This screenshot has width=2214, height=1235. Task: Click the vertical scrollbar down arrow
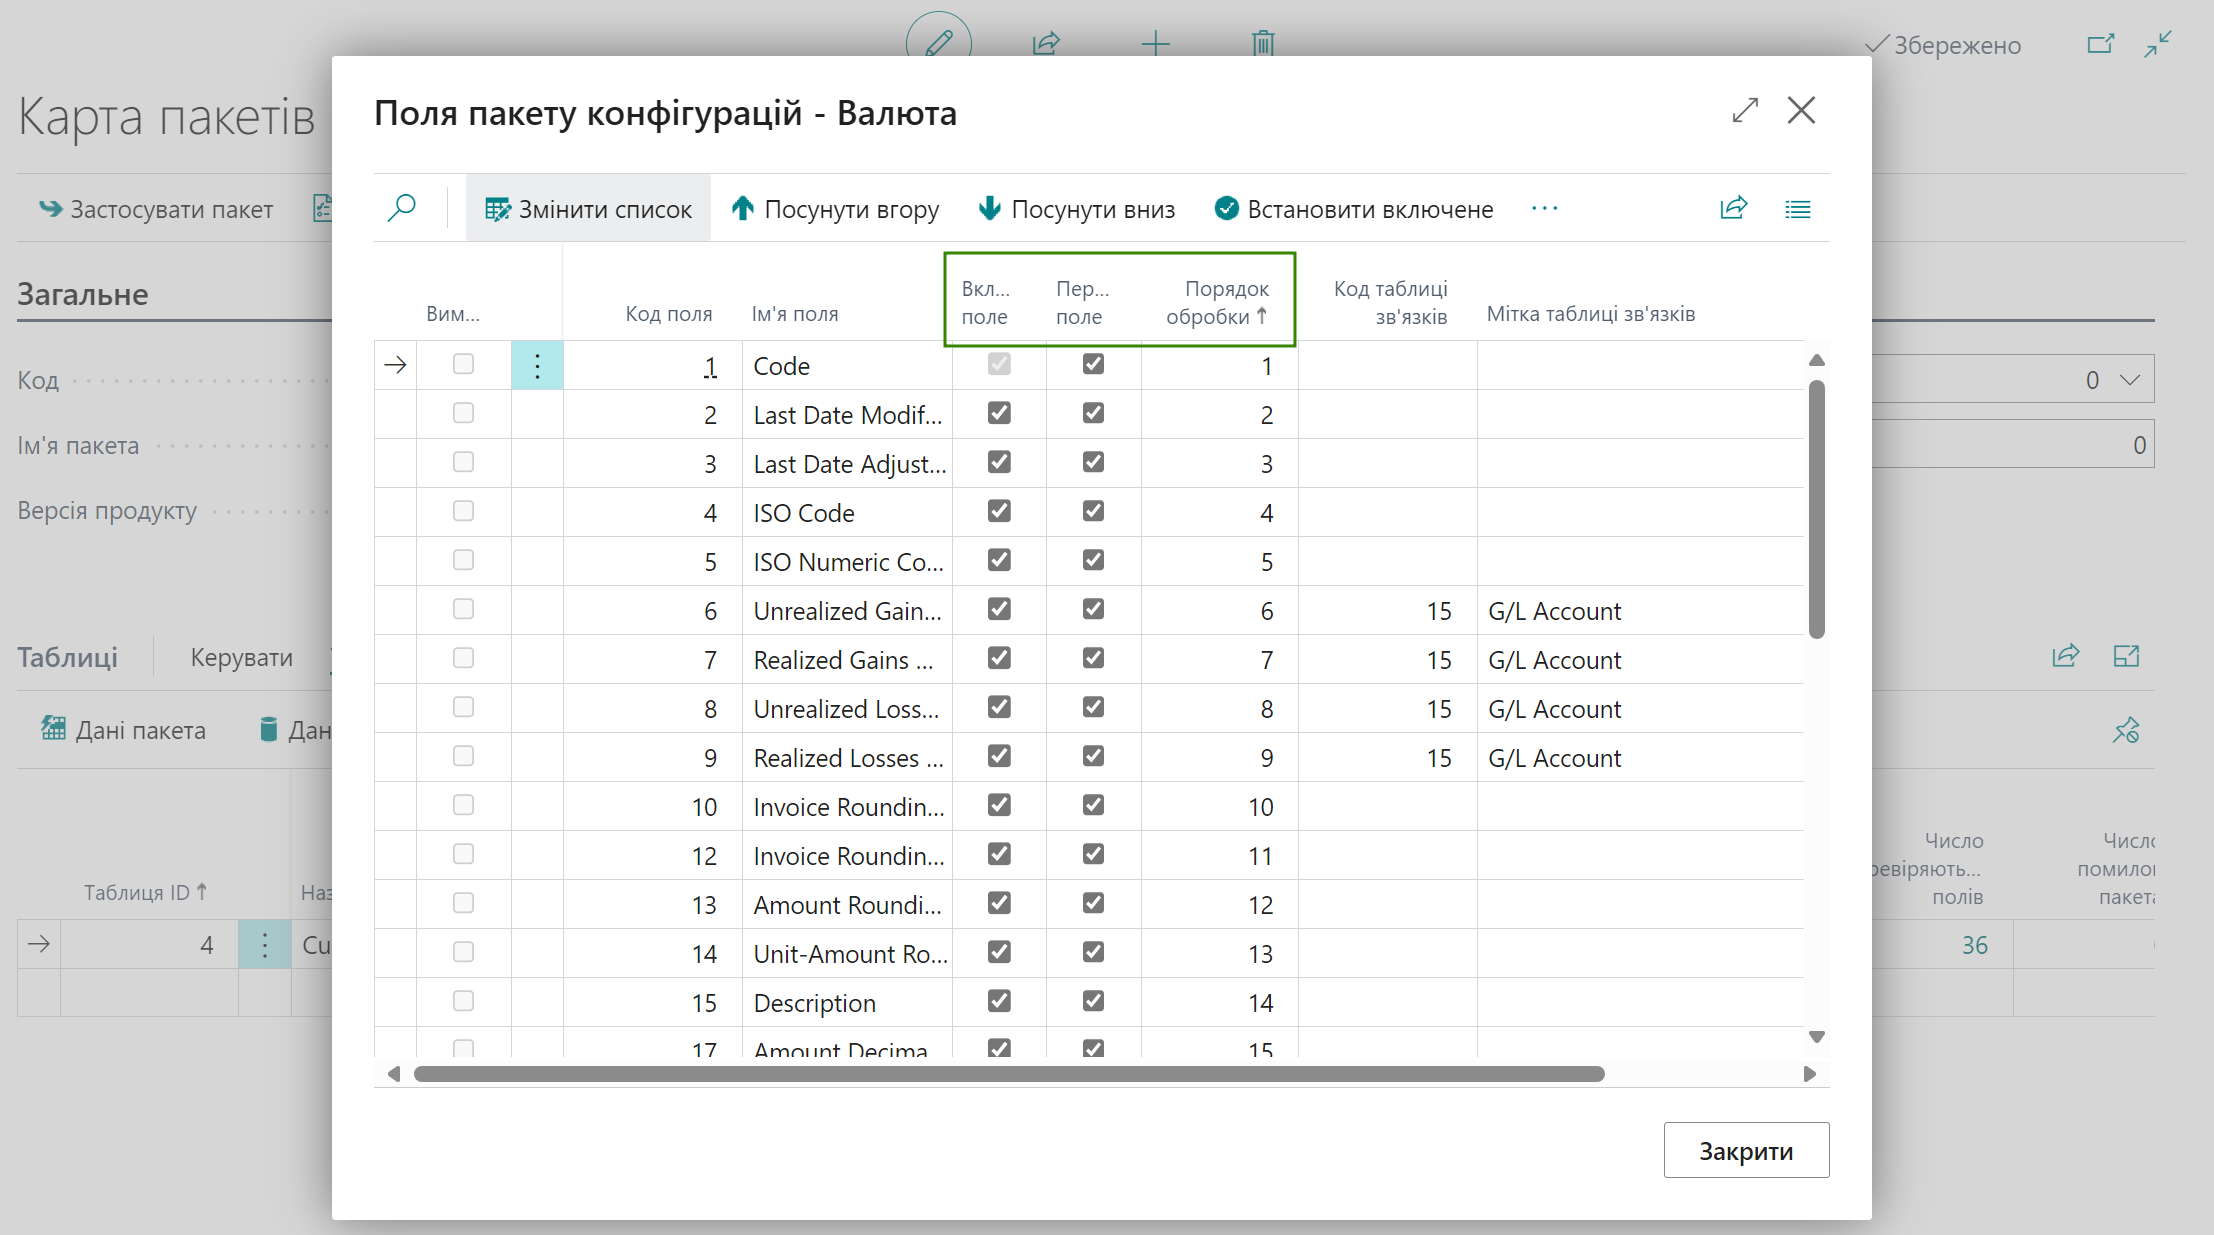(x=1817, y=1037)
